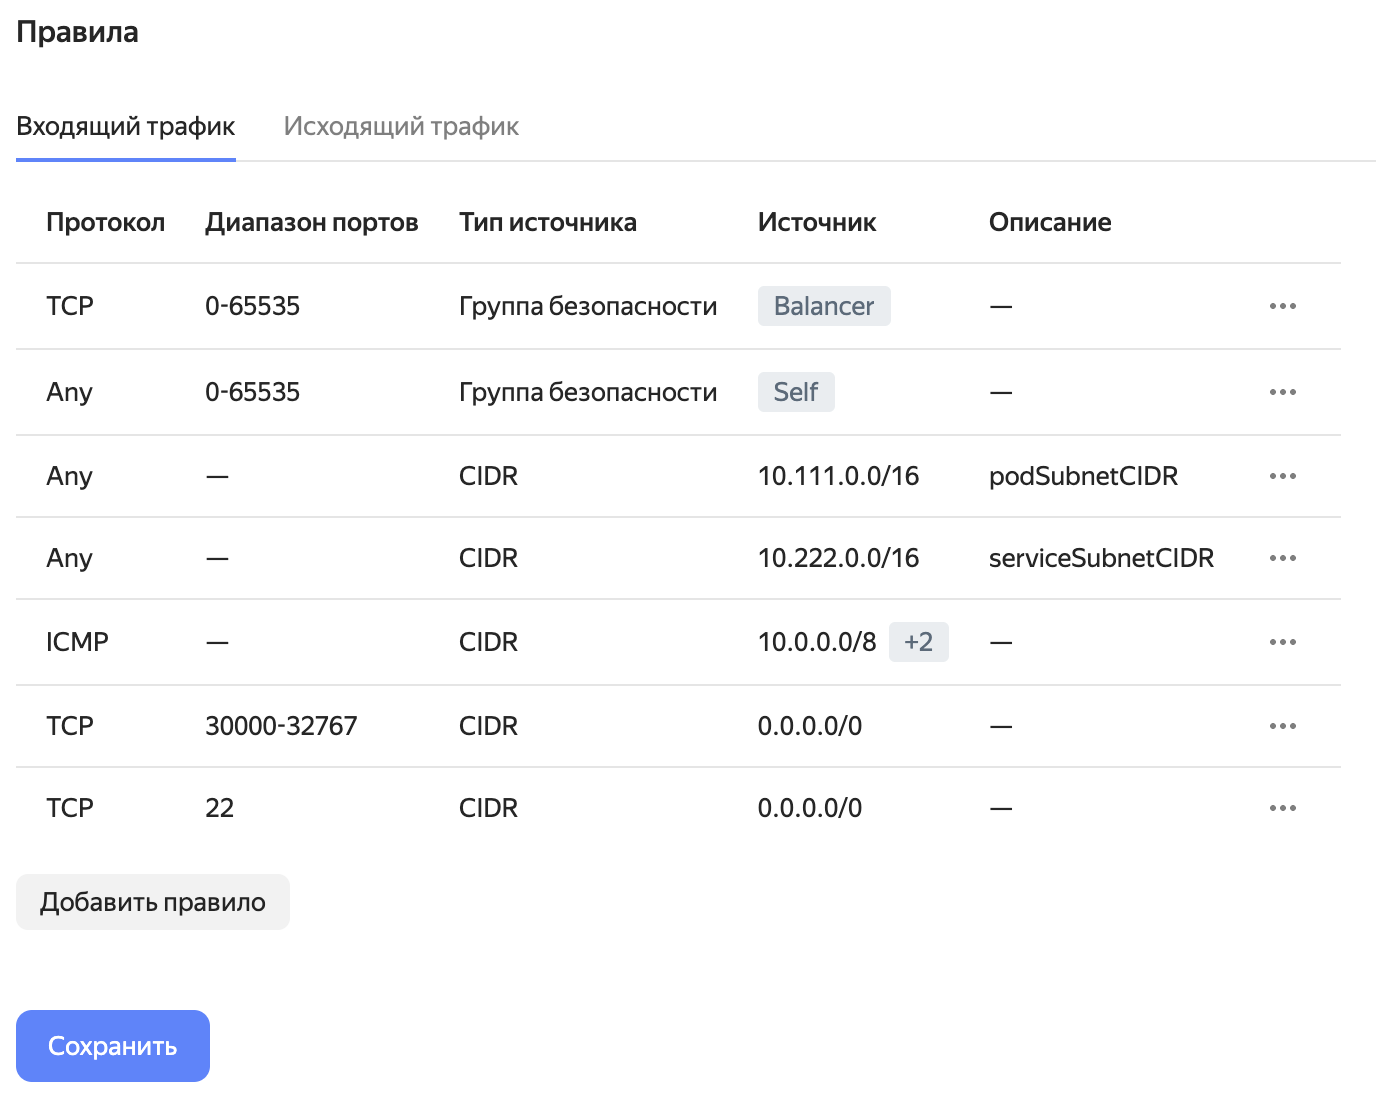Click the Диапазон портов column header
1376x1096 pixels.
pos(312,222)
